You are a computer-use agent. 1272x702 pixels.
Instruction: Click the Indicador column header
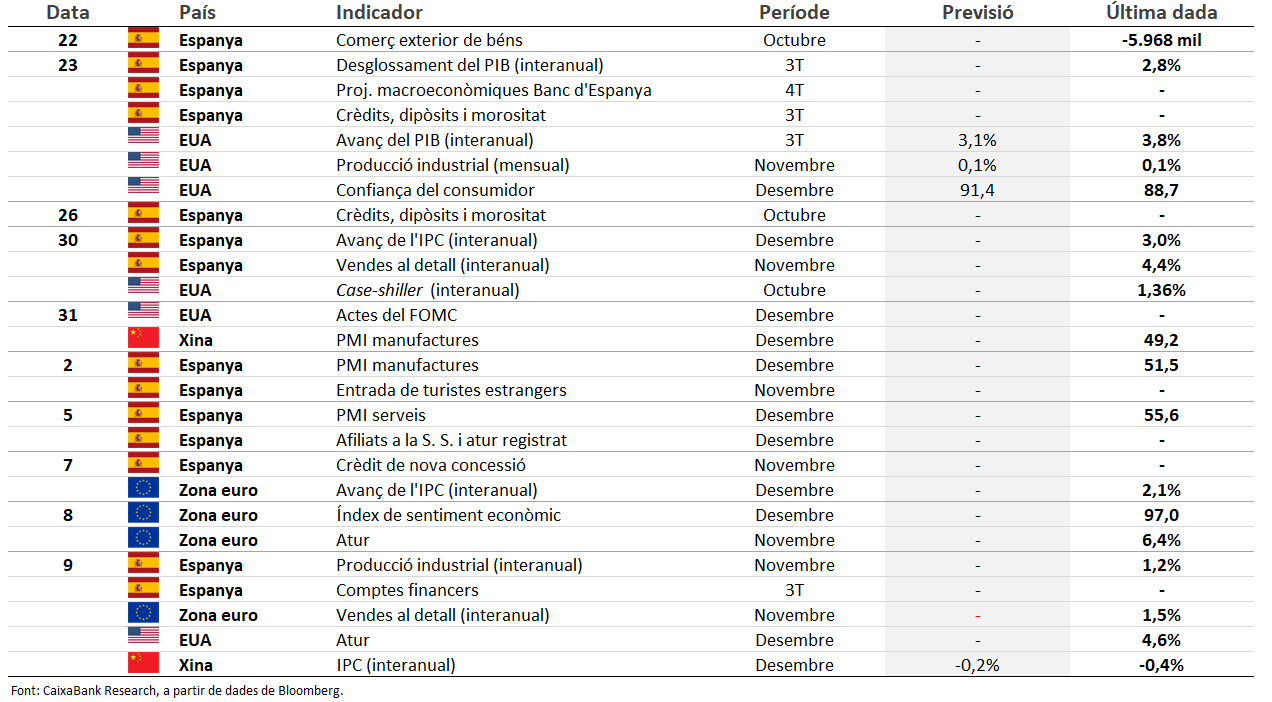tap(379, 13)
